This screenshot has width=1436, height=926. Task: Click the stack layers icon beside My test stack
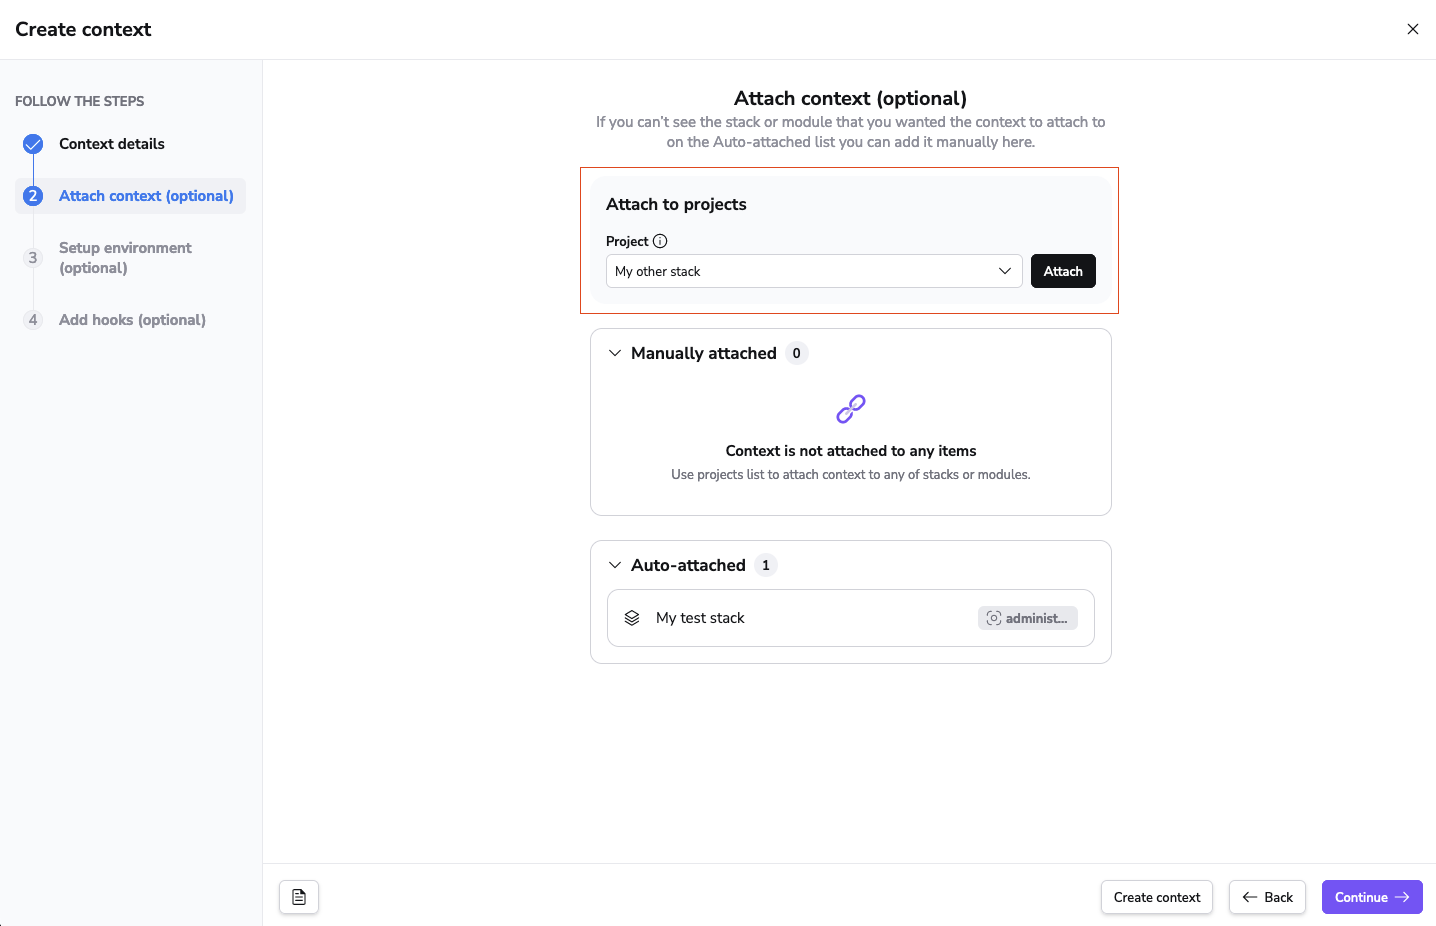coord(632,618)
